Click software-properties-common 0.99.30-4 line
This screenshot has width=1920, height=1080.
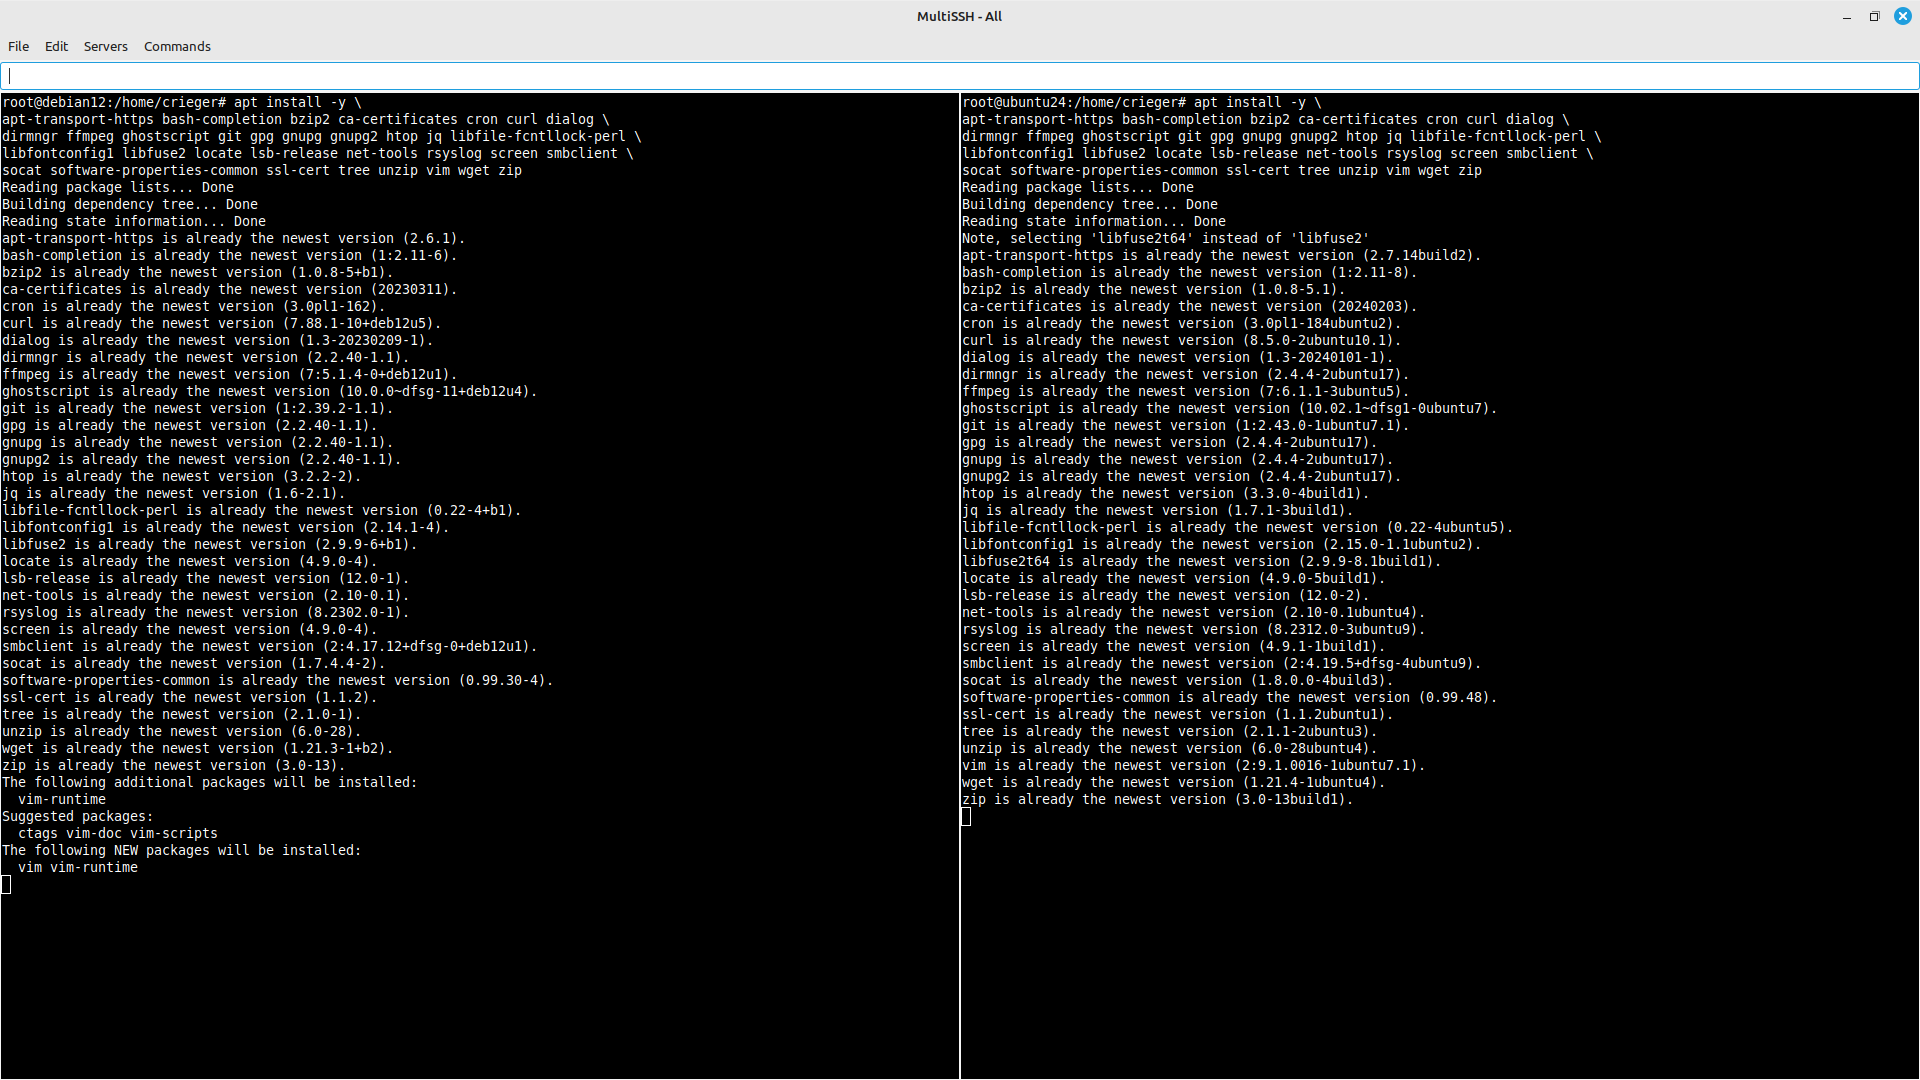[278, 680]
